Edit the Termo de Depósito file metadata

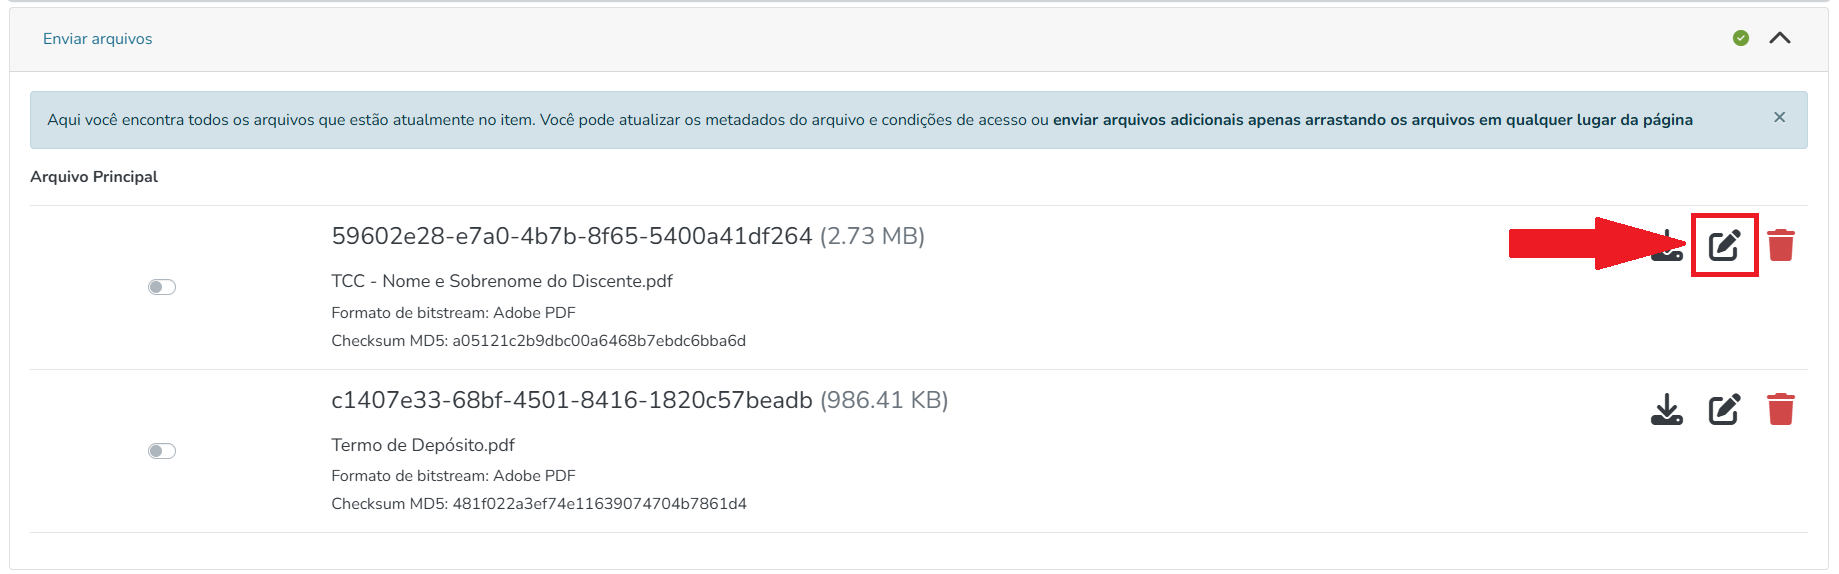click(x=1724, y=409)
